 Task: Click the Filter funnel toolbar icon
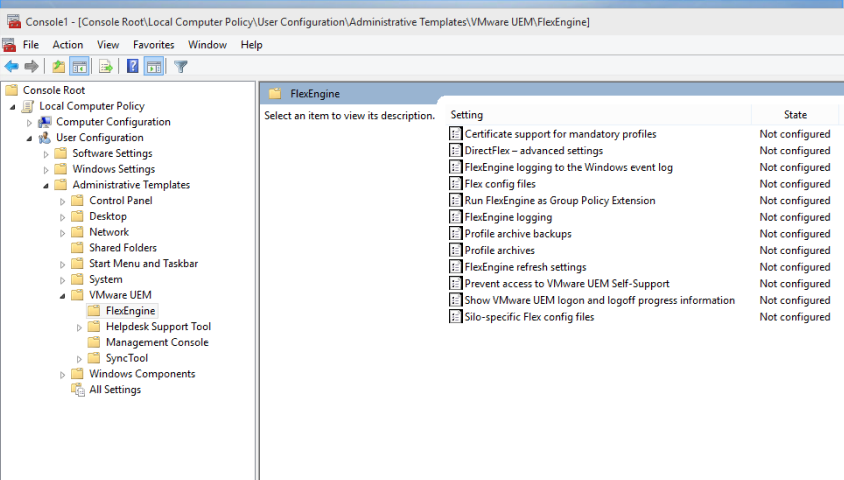point(181,67)
